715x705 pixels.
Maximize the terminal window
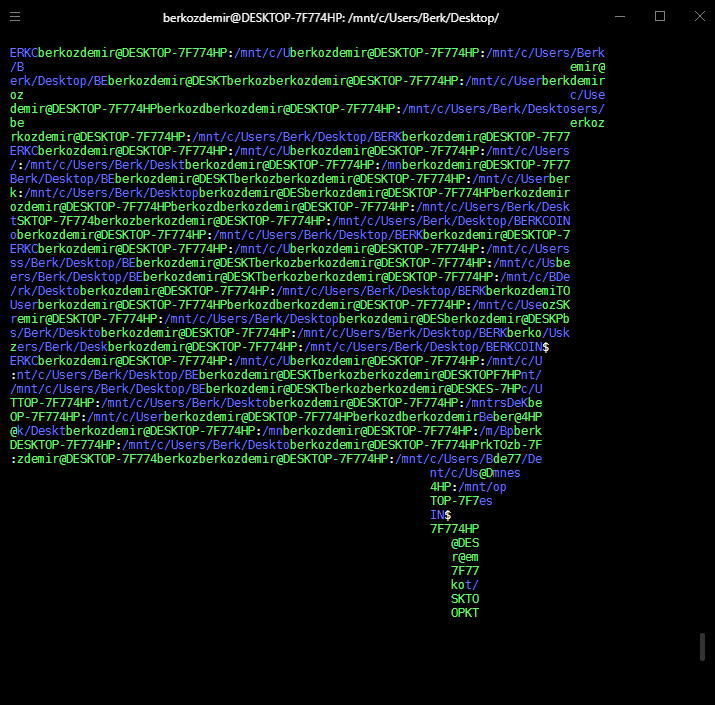pyautogui.click(x=660, y=16)
